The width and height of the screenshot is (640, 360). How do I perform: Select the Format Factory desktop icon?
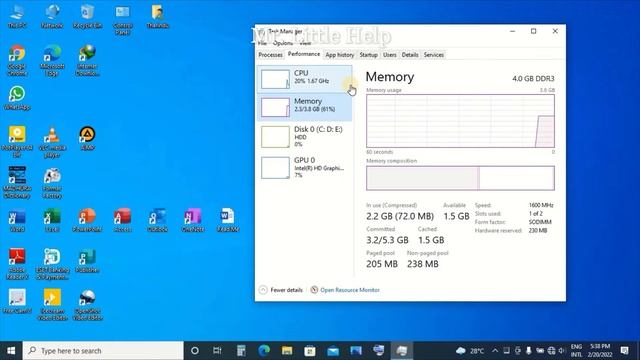pyautogui.click(x=52, y=183)
